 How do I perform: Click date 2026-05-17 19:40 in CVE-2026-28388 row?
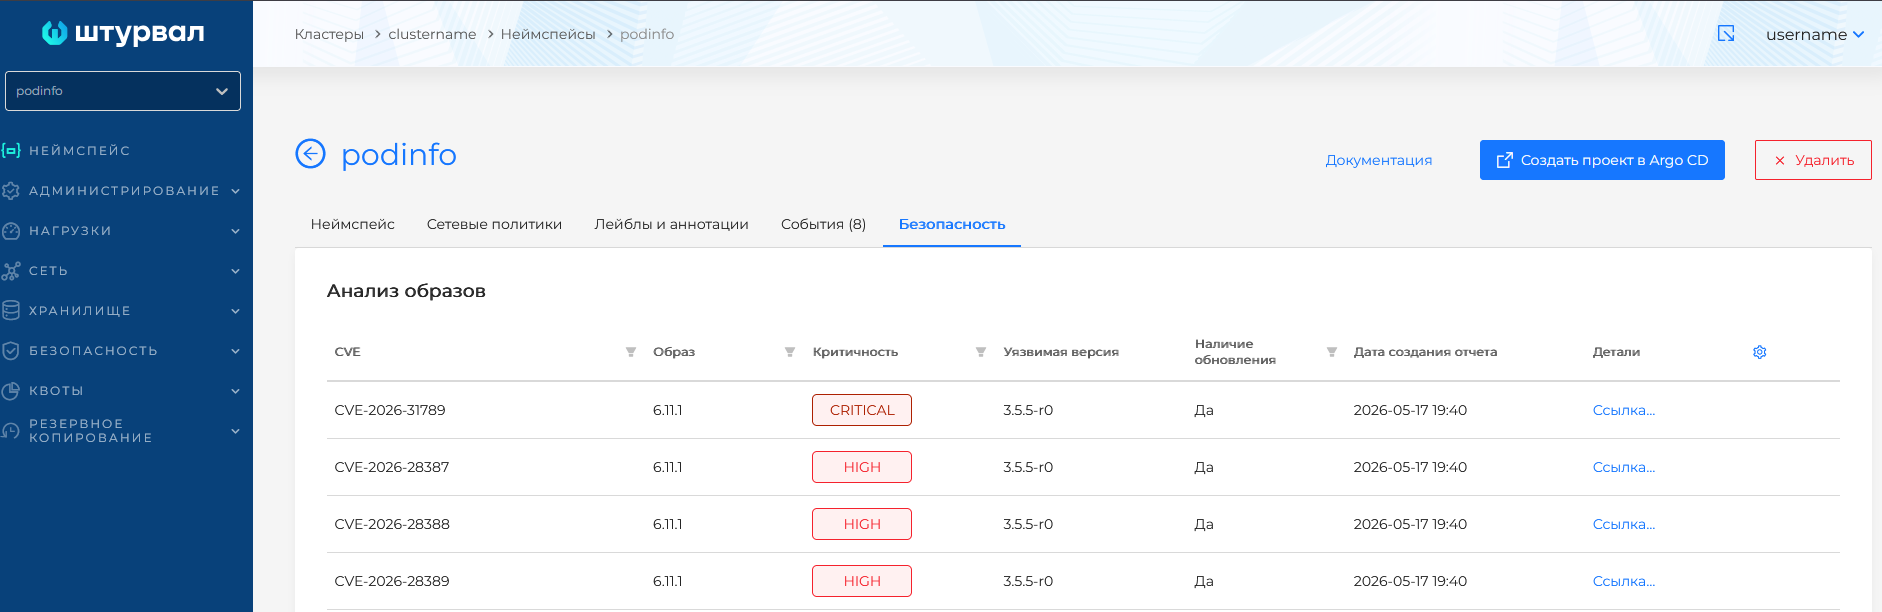pyautogui.click(x=1410, y=524)
